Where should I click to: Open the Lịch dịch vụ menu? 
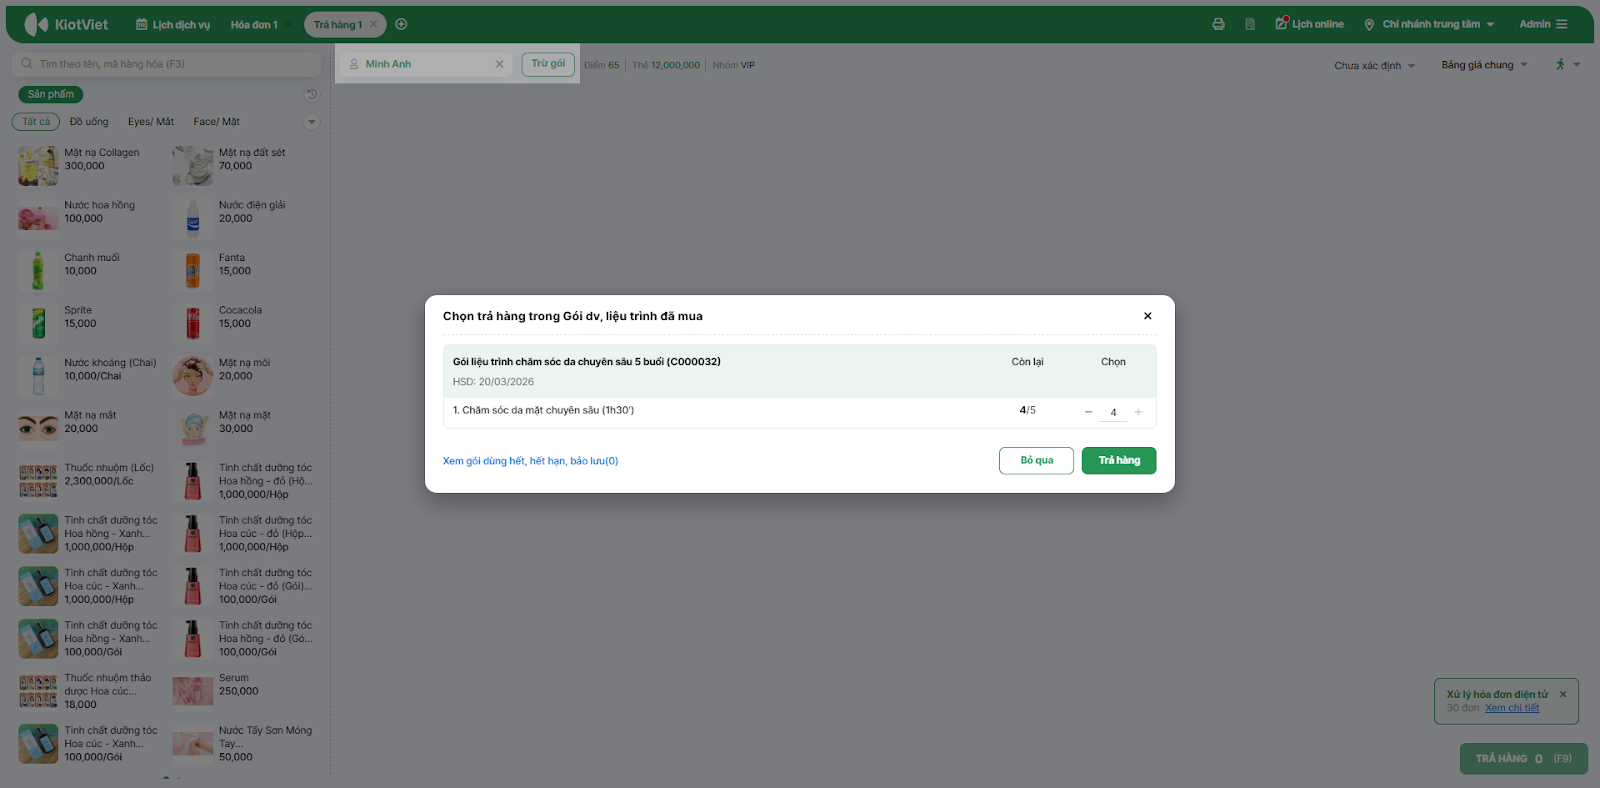tap(173, 24)
